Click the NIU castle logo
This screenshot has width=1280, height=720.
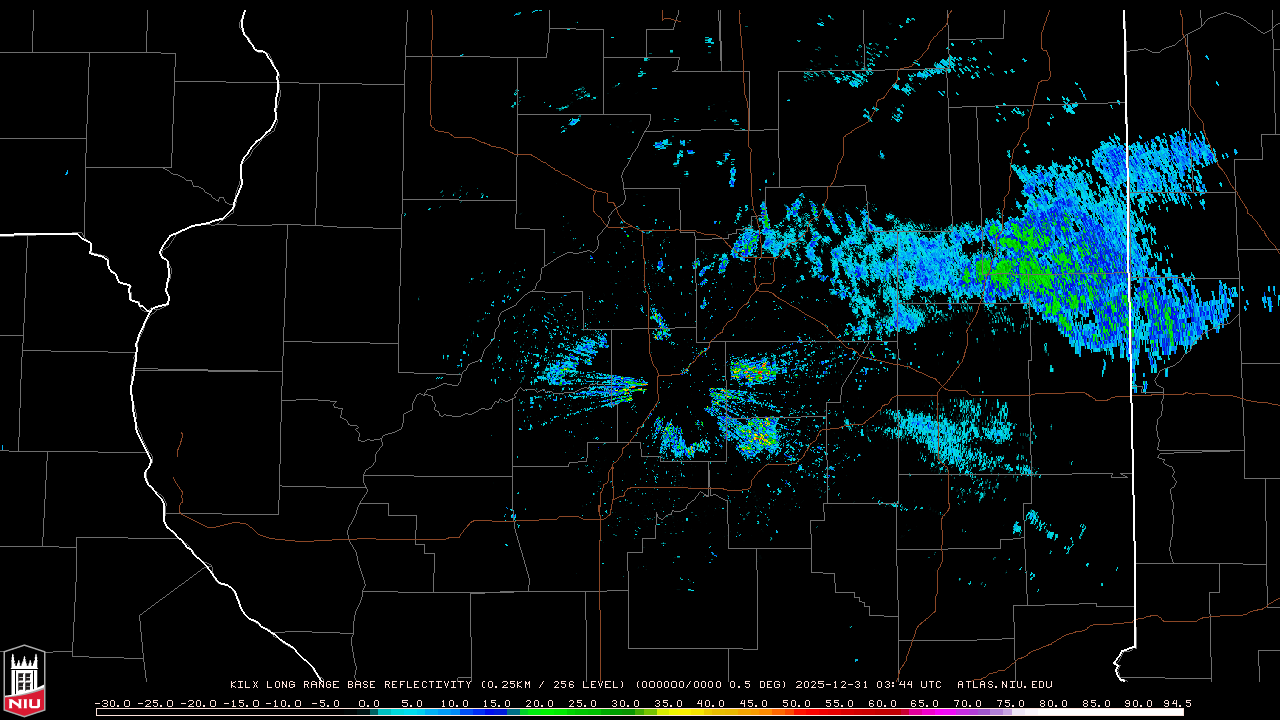(x=24, y=682)
